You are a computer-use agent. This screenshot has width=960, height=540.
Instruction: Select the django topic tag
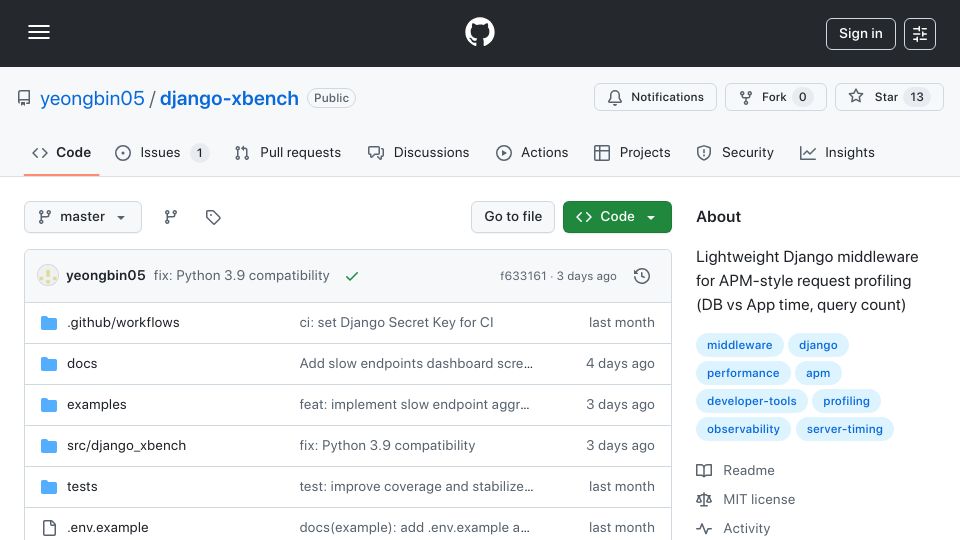(818, 345)
